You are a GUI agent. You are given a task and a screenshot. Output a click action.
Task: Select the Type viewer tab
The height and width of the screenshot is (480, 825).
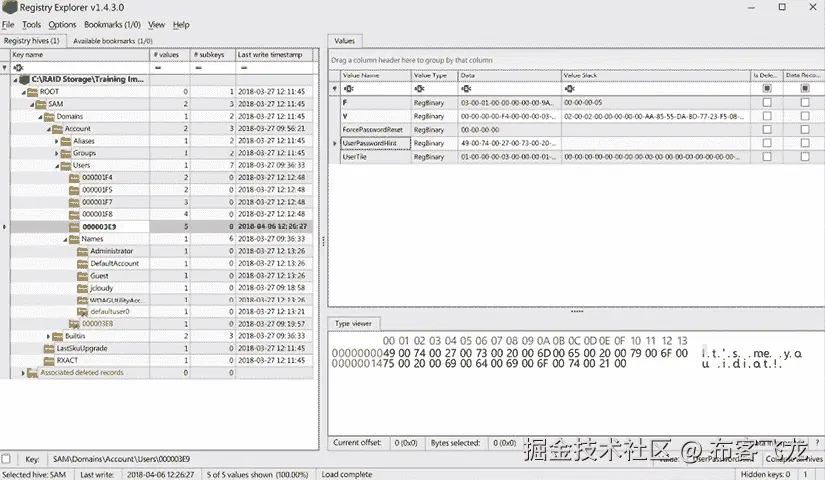click(x=353, y=324)
